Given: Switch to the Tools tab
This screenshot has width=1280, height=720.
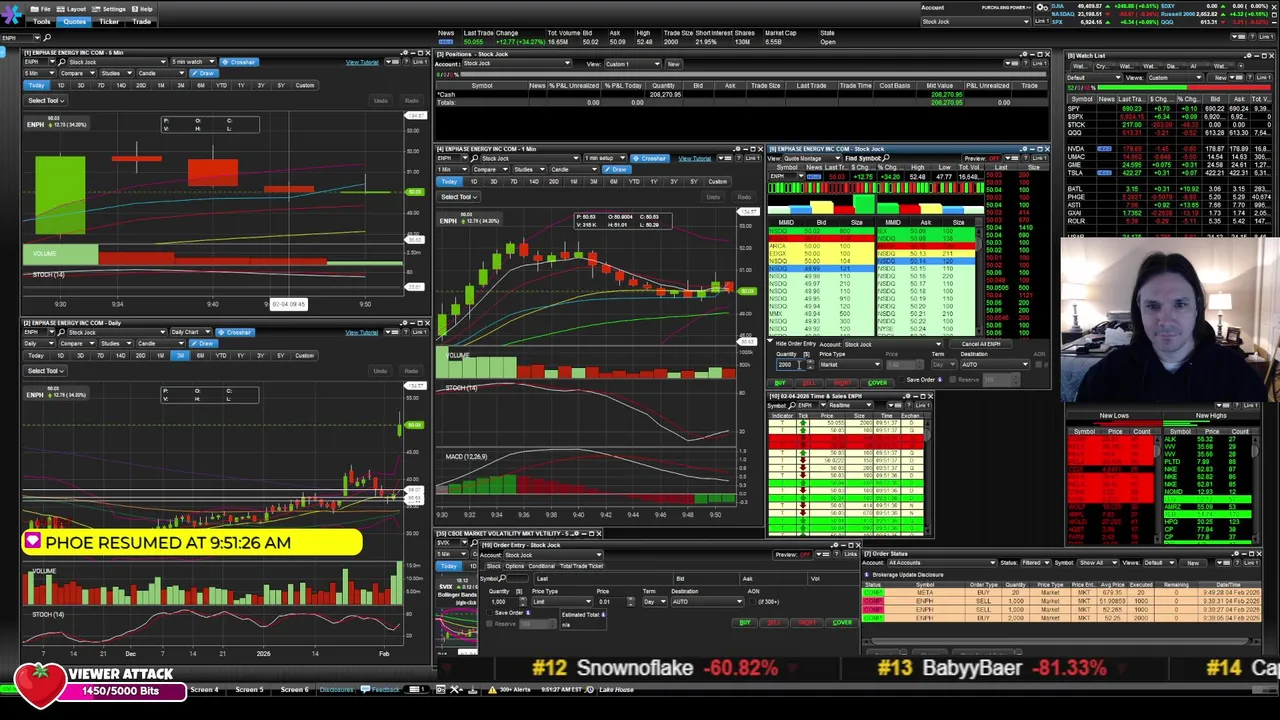Looking at the screenshot, I should (42, 21).
